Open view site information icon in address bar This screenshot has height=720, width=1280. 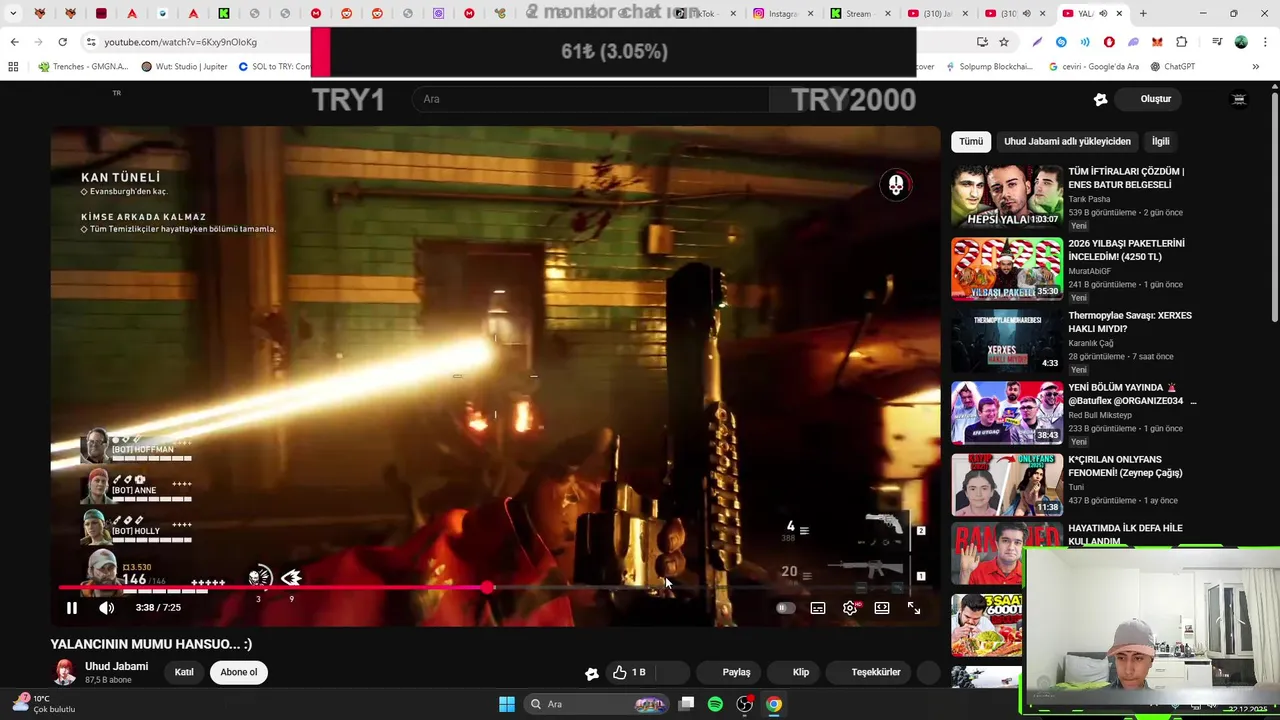[91, 42]
